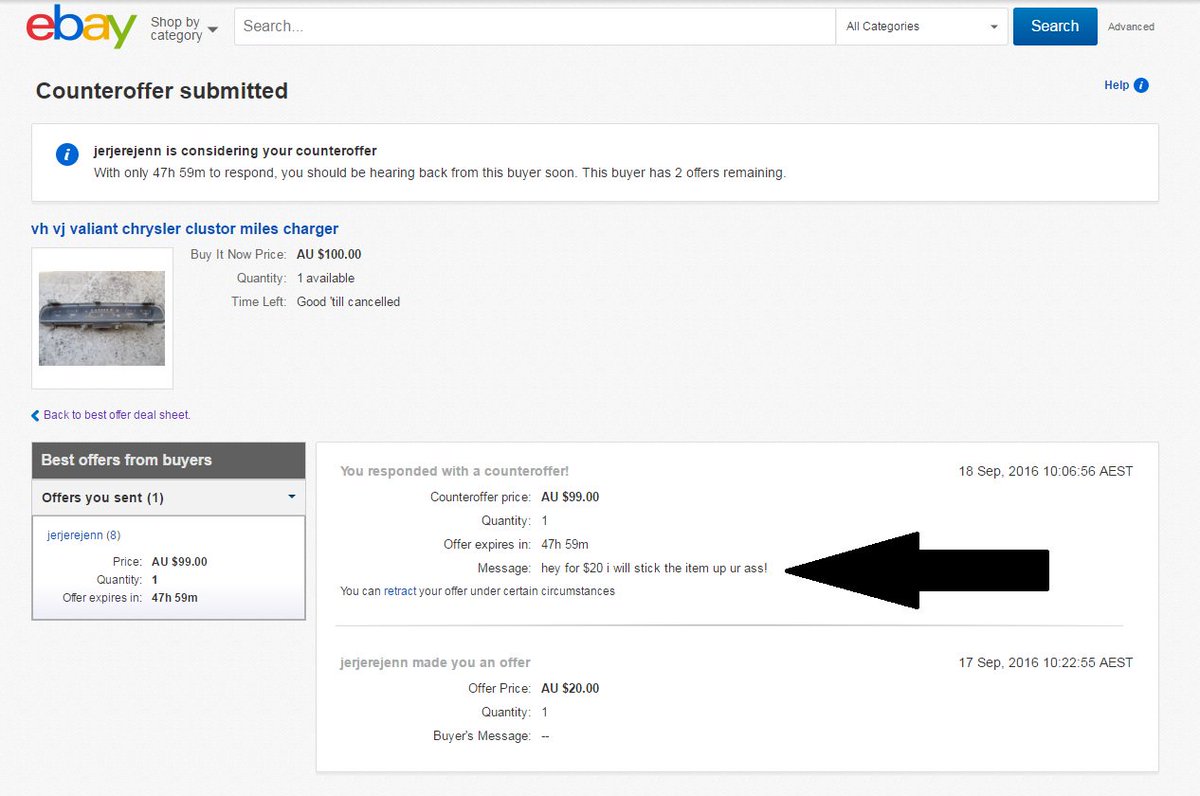Open the Help link
Image resolution: width=1200 pixels, height=796 pixels.
click(1116, 85)
